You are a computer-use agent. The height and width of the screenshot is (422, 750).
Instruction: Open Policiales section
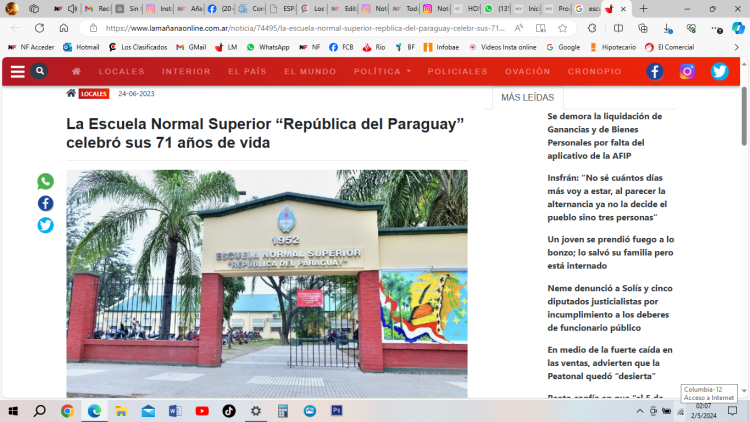click(457, 71)
